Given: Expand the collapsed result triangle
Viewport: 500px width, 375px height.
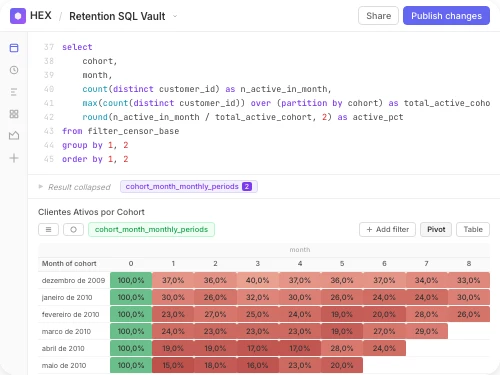Looking at the screenshot, I should (41, 186).
